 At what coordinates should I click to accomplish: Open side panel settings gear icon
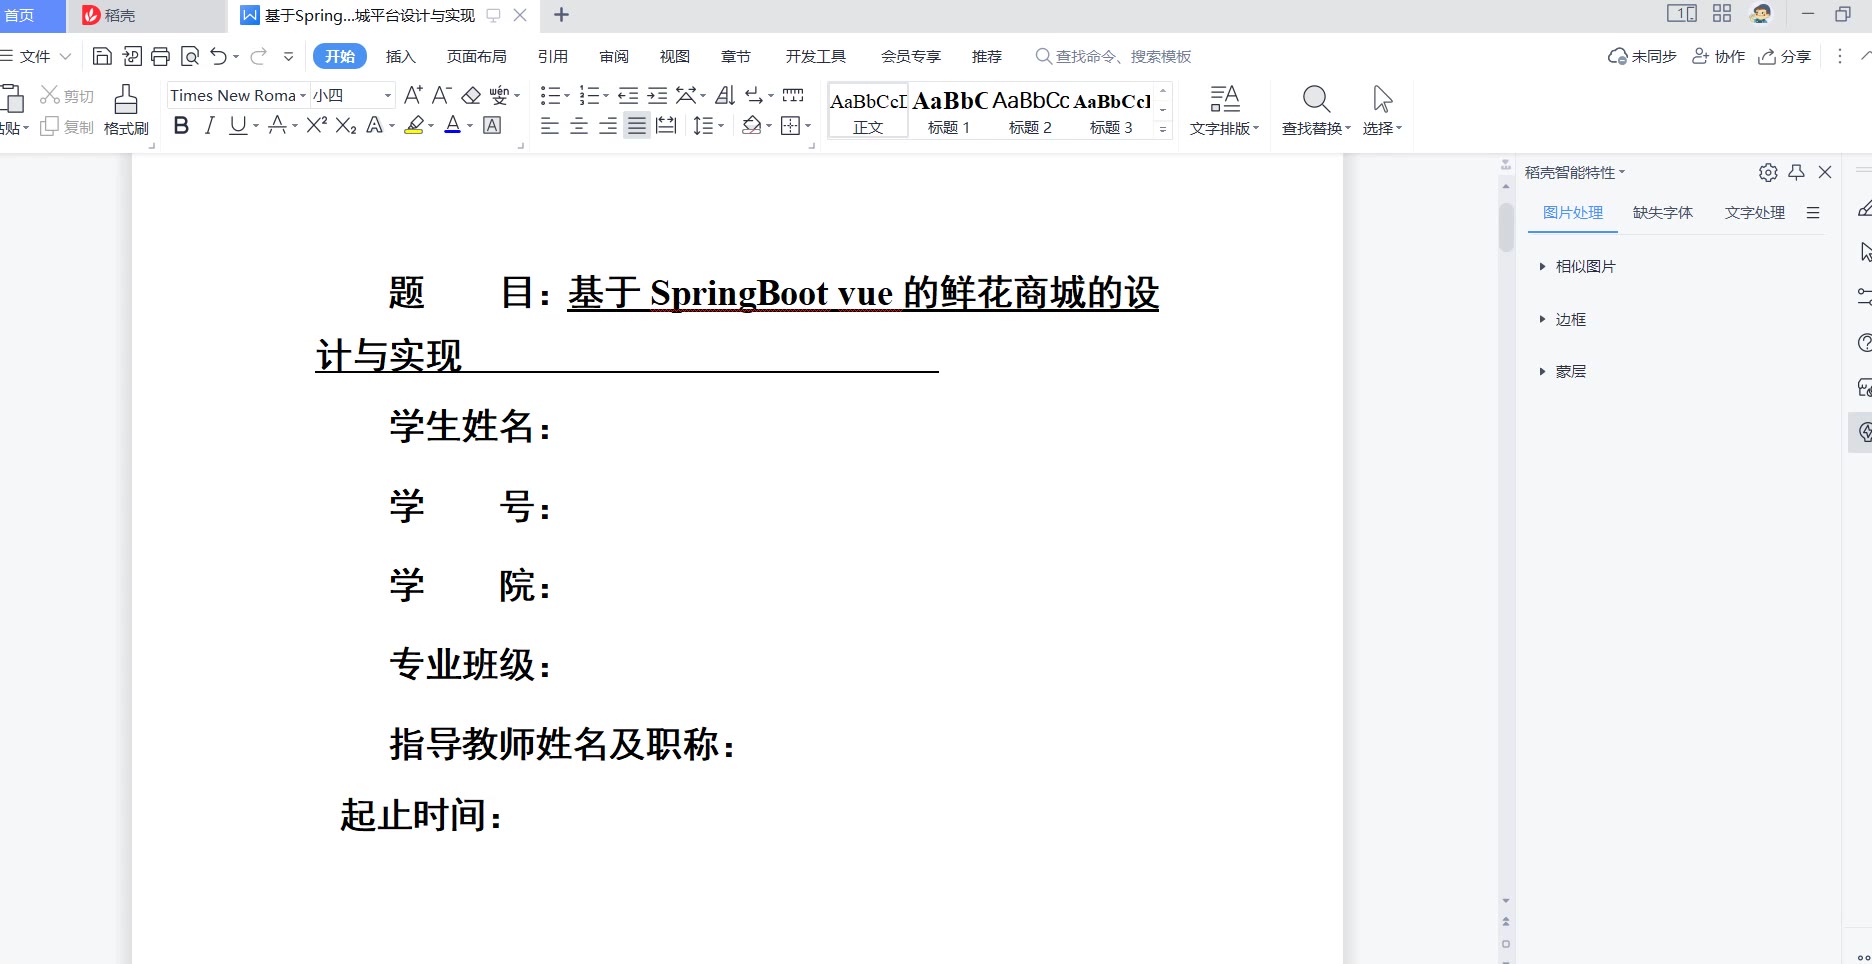(1768, 172)
